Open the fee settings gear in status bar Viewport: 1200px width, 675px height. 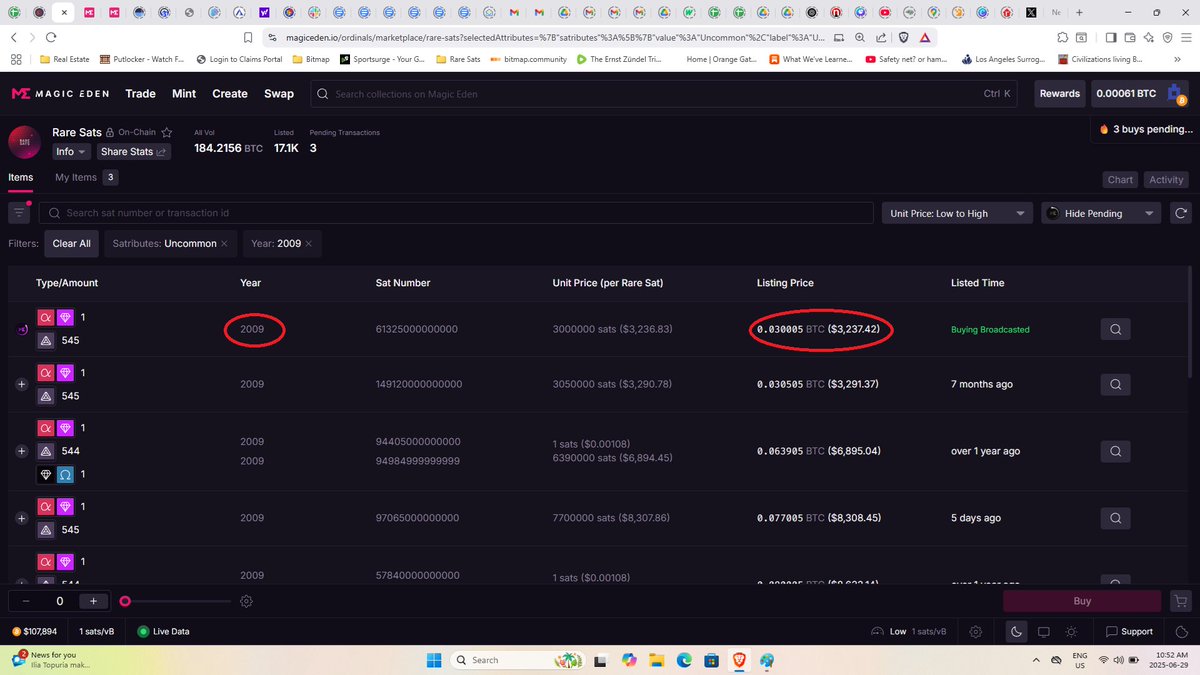point(976,631)
